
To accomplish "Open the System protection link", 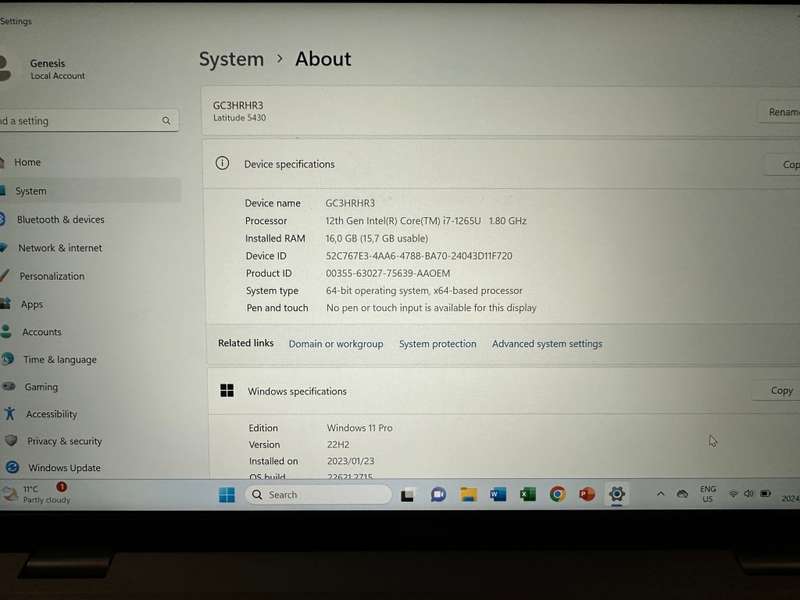I will [437, 344].
